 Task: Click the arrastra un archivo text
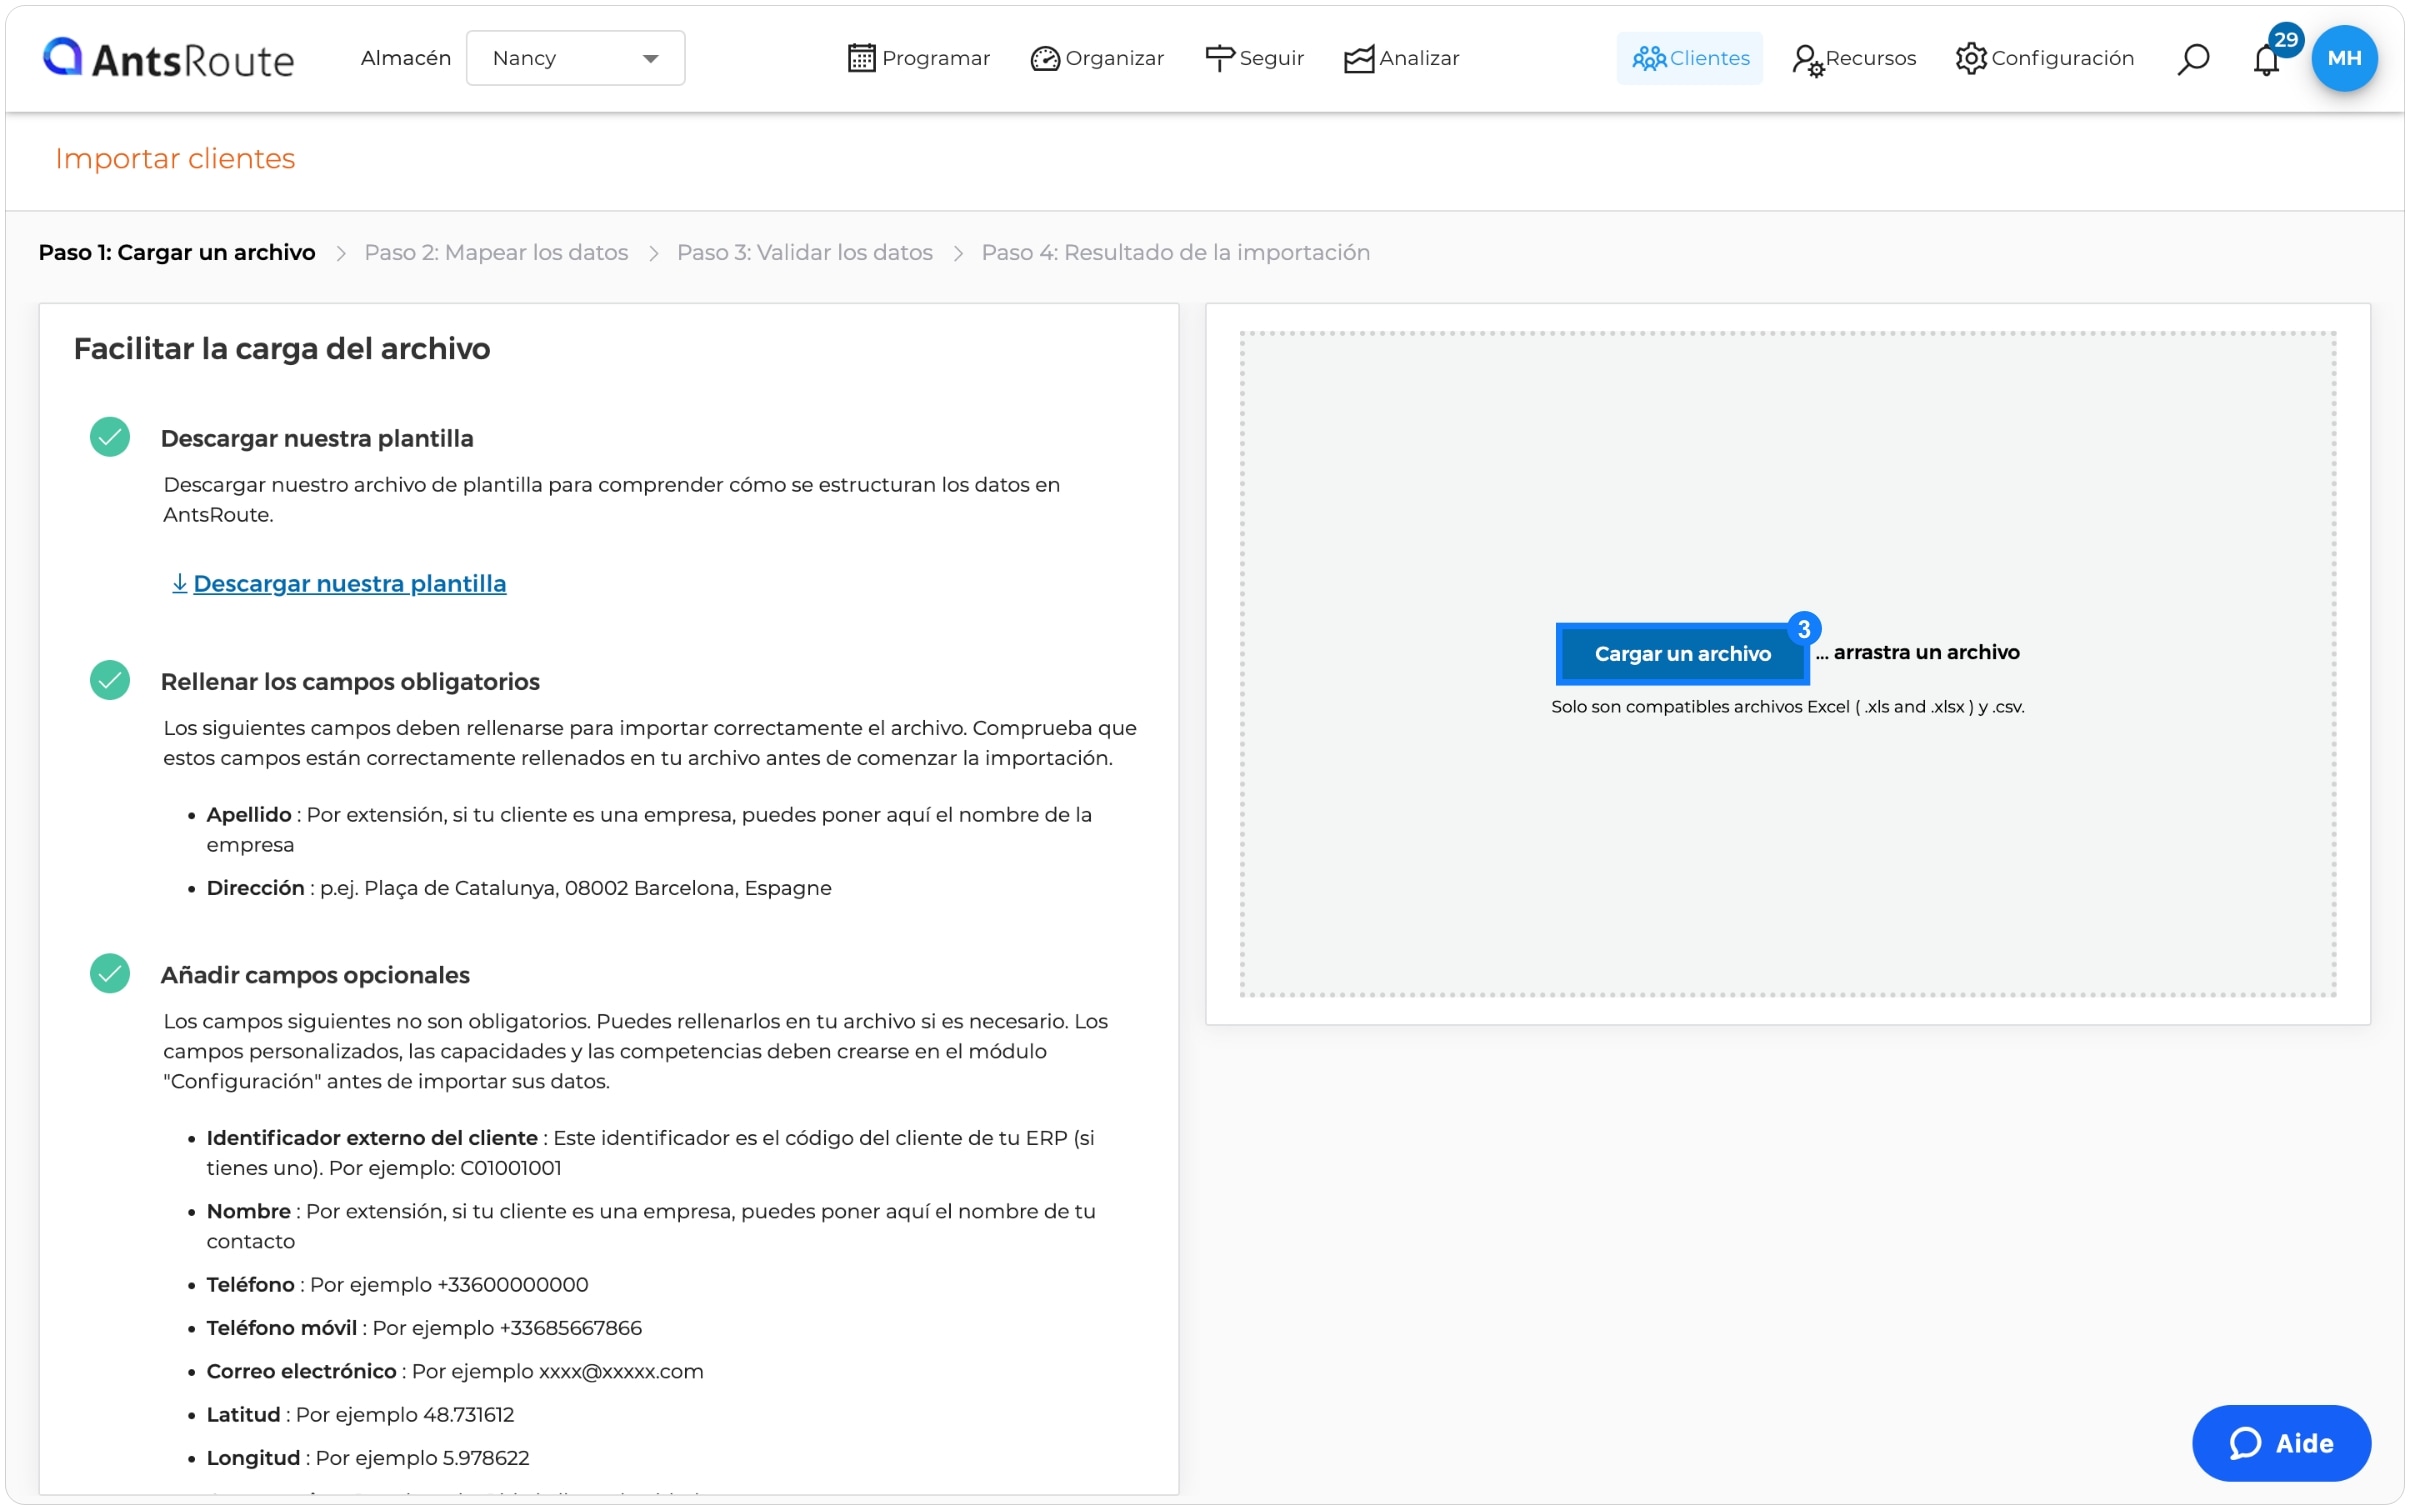tap(1926, 652)
